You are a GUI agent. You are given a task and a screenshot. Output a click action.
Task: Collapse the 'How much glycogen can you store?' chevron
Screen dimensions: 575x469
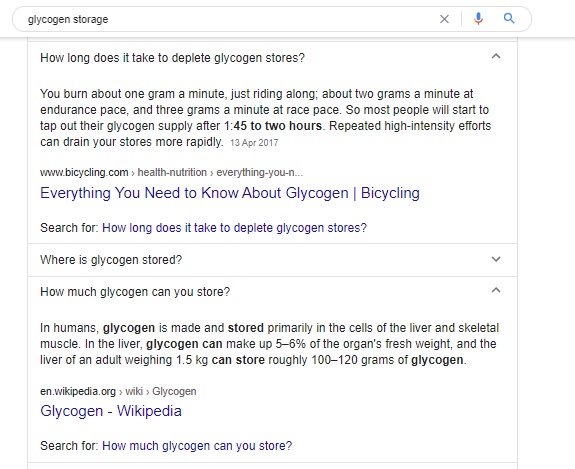(x=496, y=290)
